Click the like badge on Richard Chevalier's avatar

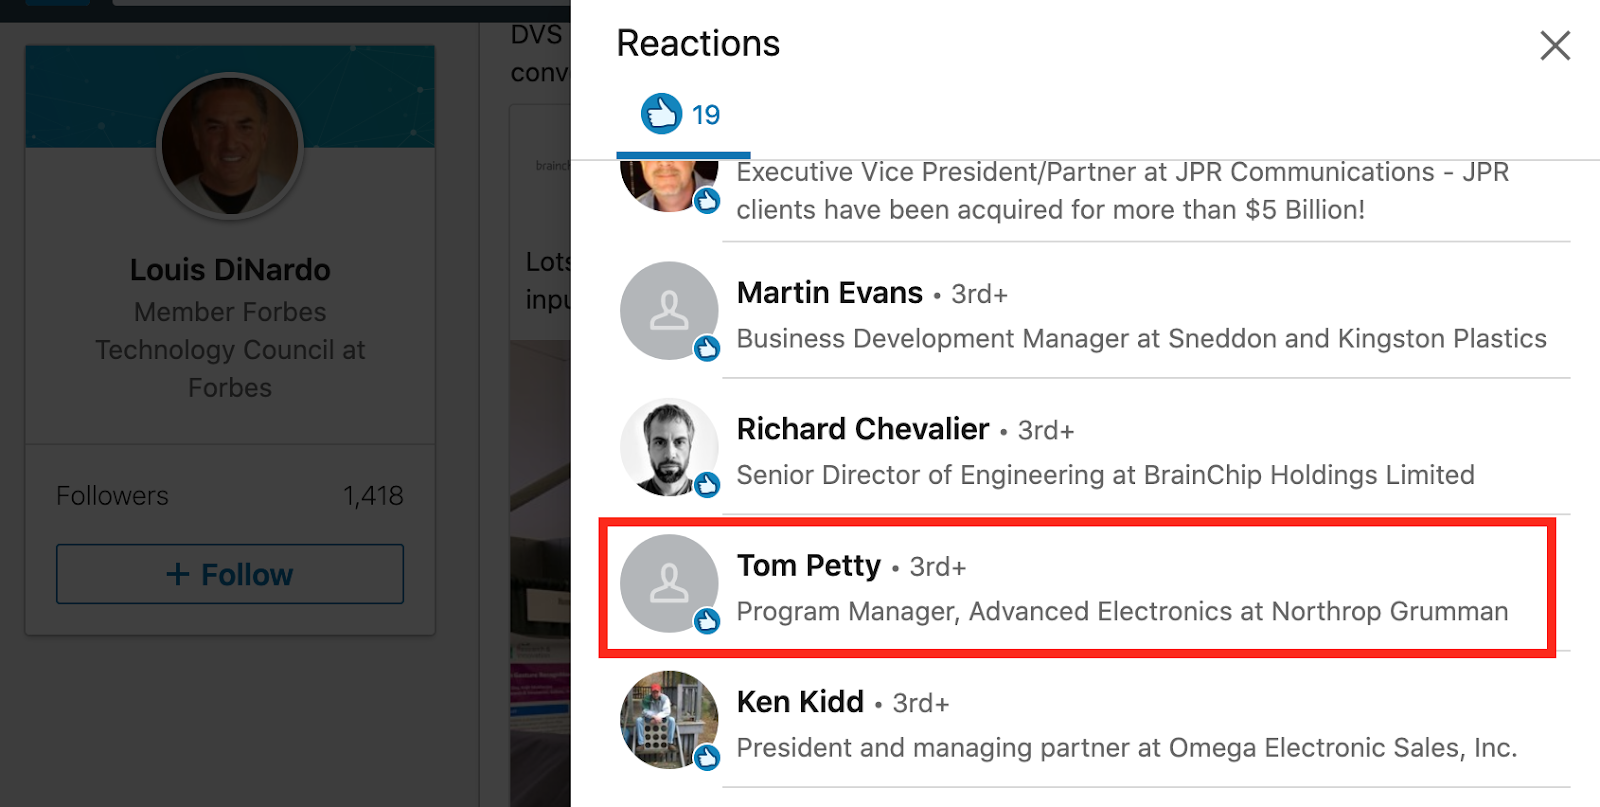point(707,485)
